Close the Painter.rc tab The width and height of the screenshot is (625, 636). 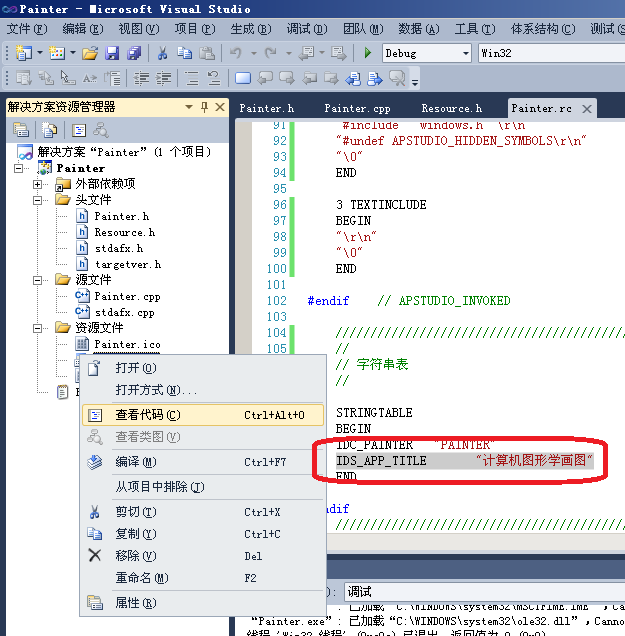pos(586,109)
